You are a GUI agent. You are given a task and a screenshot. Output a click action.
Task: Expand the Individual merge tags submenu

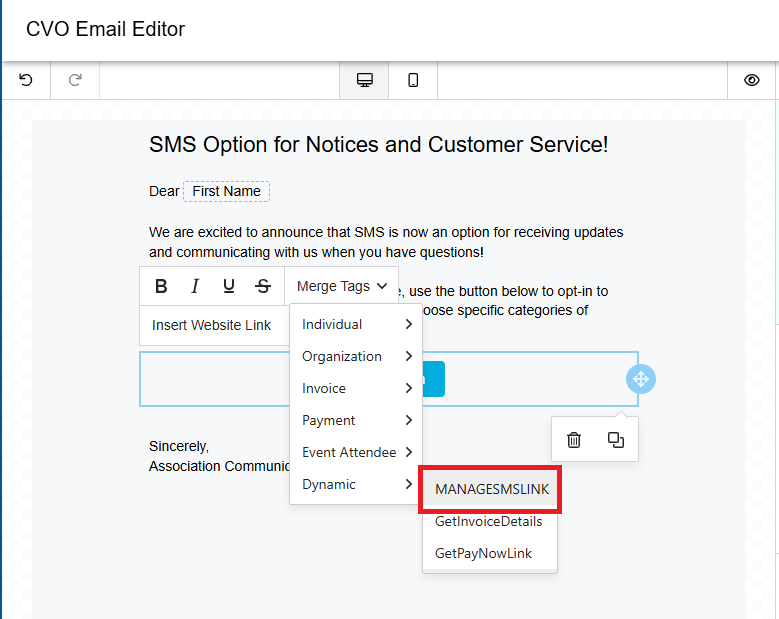coord(356,324)
